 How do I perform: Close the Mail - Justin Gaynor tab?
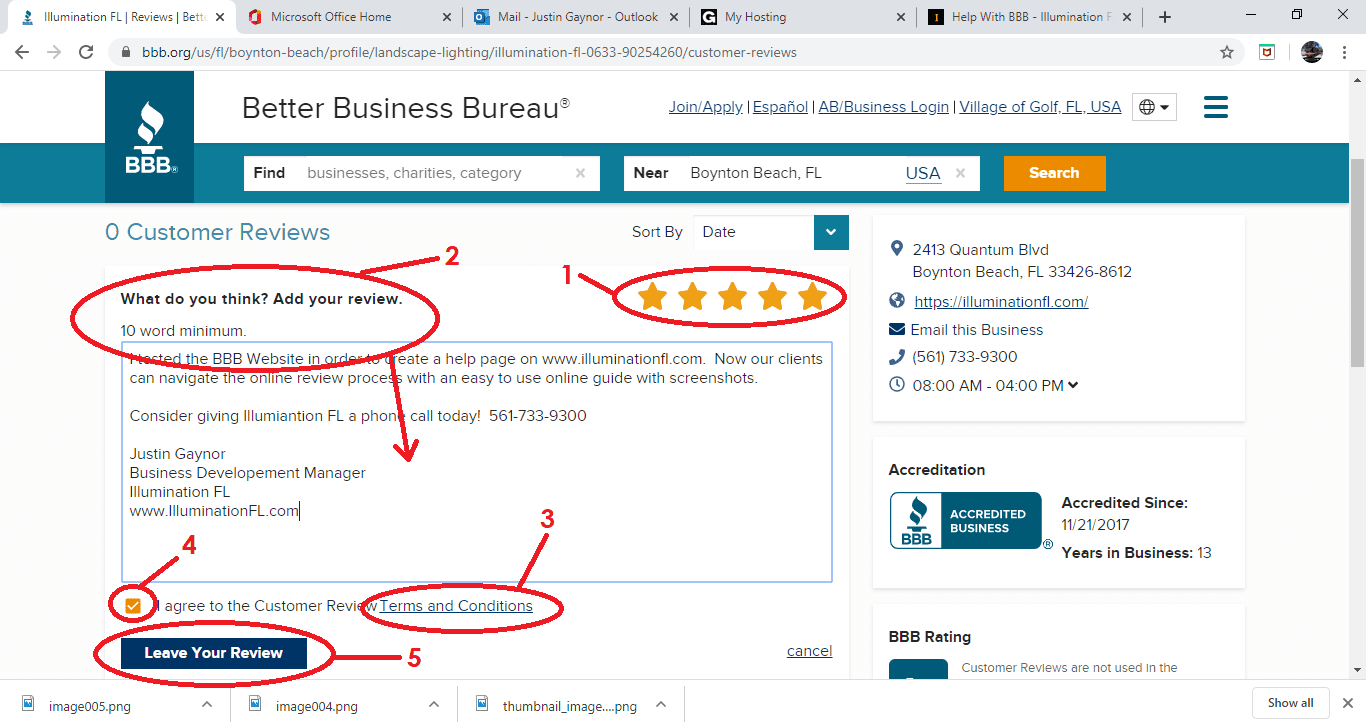[x=673, y=17]
